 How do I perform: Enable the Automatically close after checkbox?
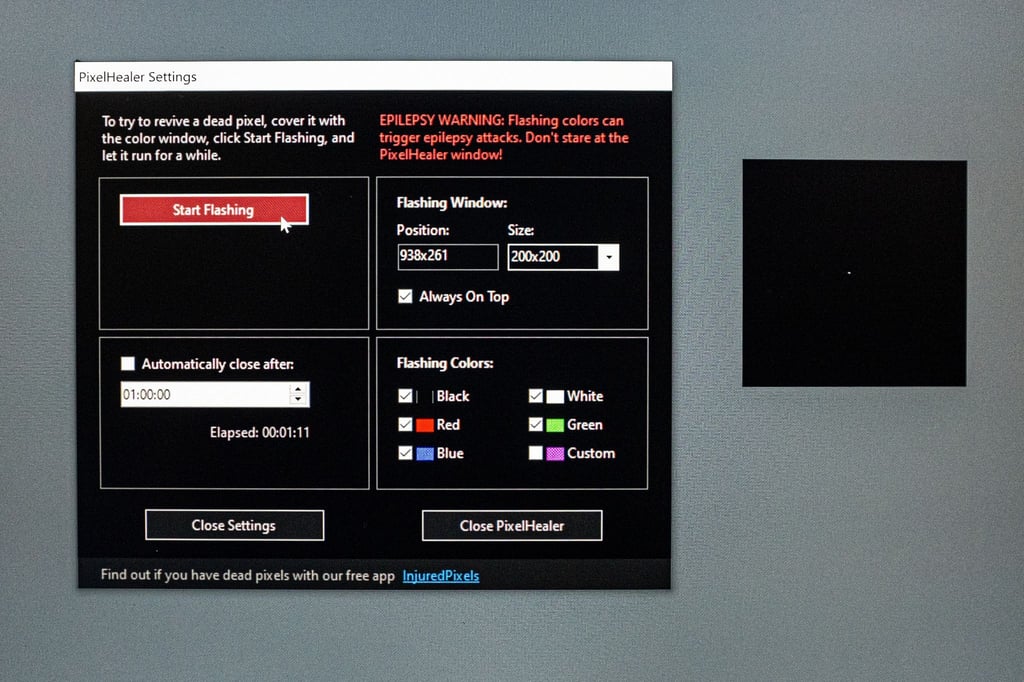pos(128,363)
